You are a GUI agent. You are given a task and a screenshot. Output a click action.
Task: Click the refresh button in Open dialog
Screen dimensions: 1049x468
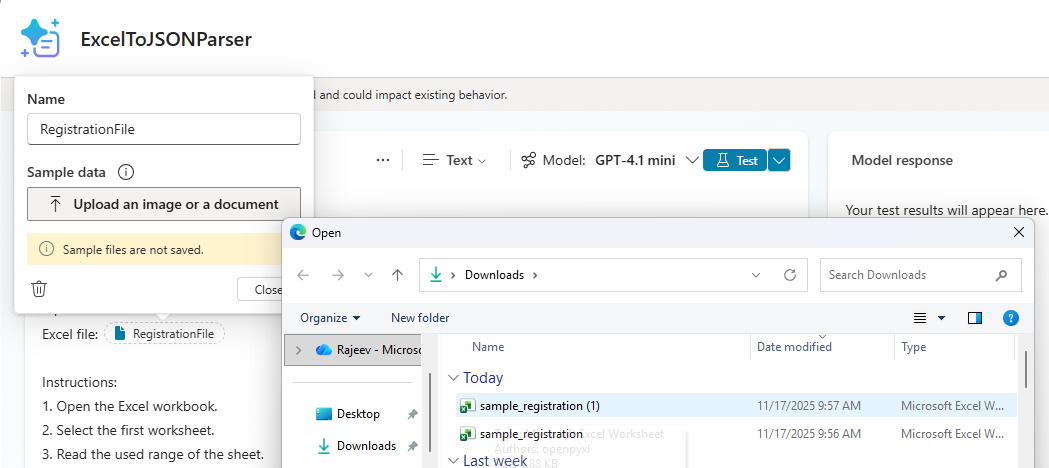point(790,275)
